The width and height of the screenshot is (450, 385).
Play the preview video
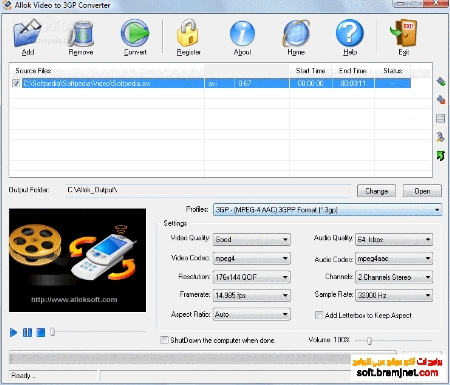(13, 332)
